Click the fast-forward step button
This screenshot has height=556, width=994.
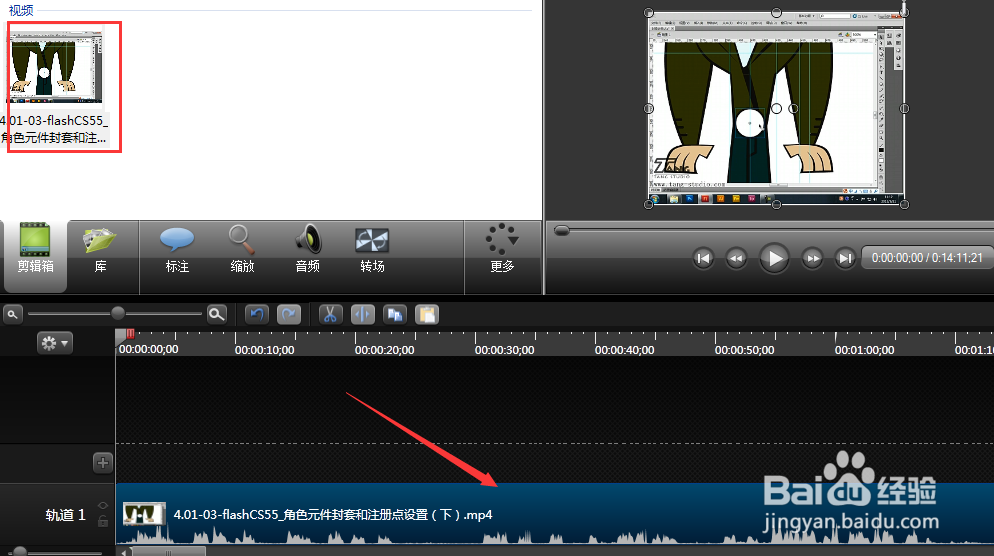pyautogui.click(x=812, y=258)
